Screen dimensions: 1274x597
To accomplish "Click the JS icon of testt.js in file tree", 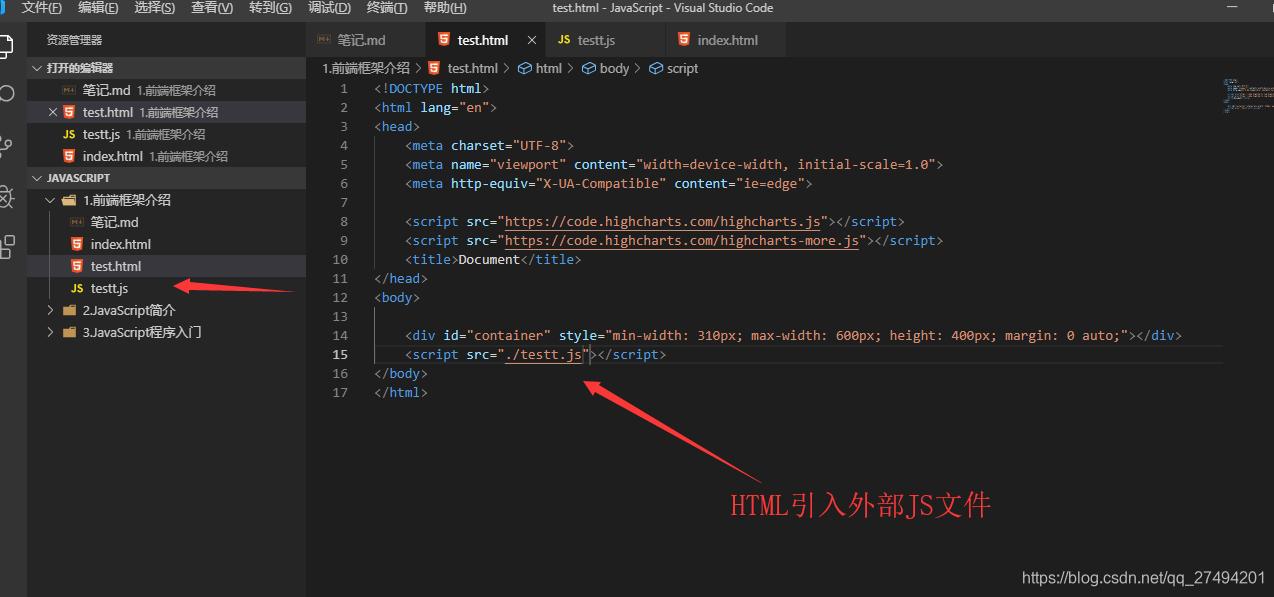I will click(x=77, y=288).
